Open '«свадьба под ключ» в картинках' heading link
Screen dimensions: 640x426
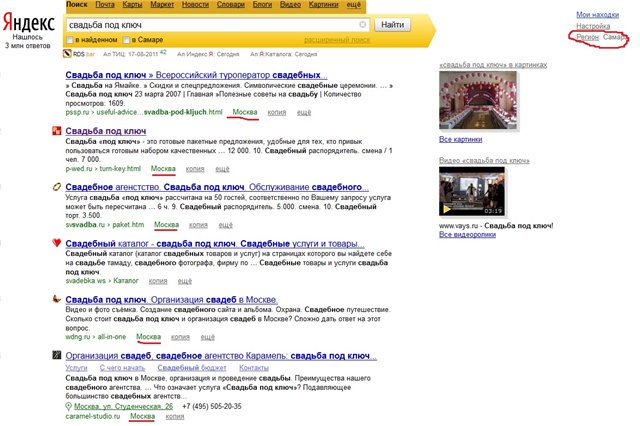(x=493, y=65)
